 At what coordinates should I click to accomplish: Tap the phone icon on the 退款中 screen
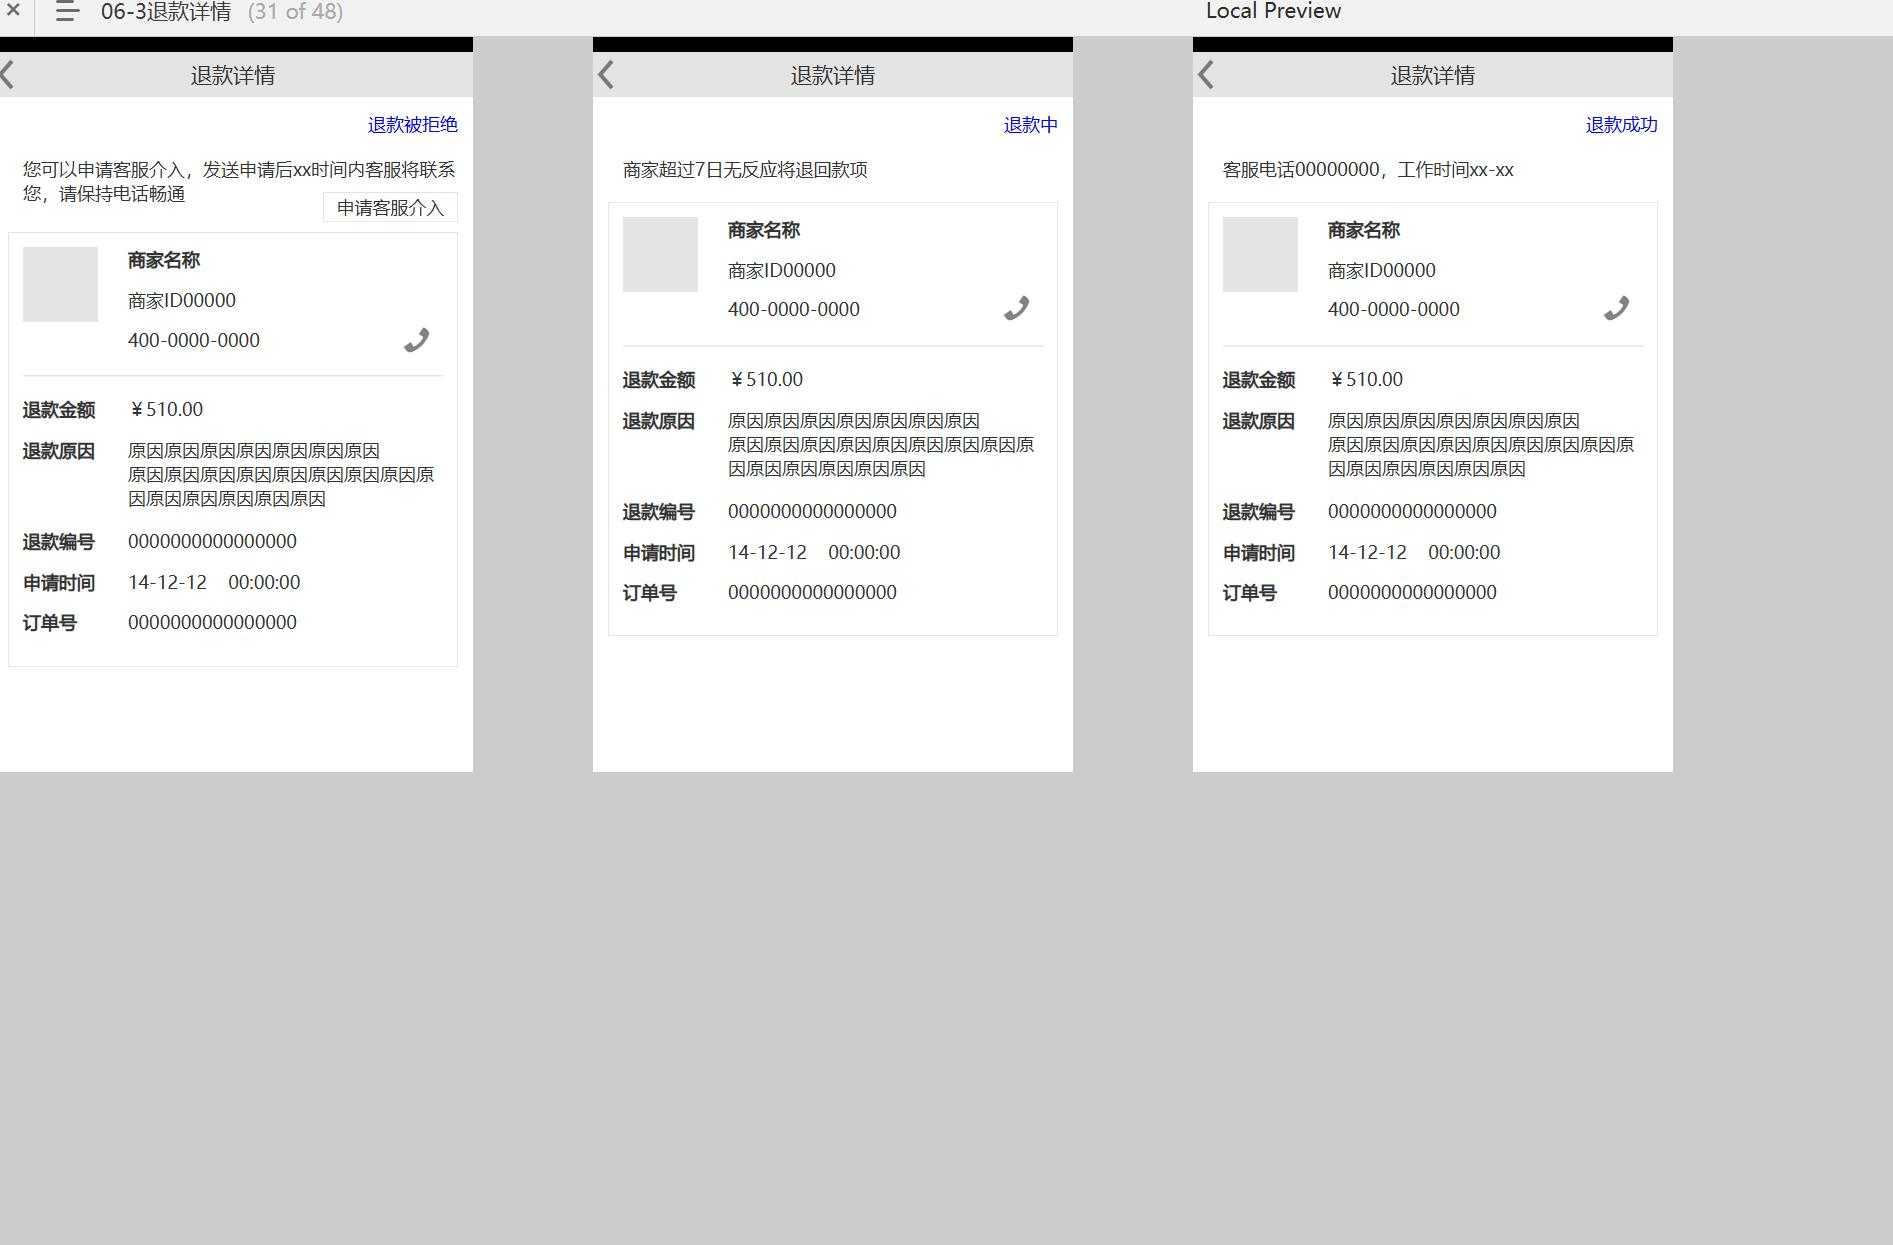tap(1016, 309)
